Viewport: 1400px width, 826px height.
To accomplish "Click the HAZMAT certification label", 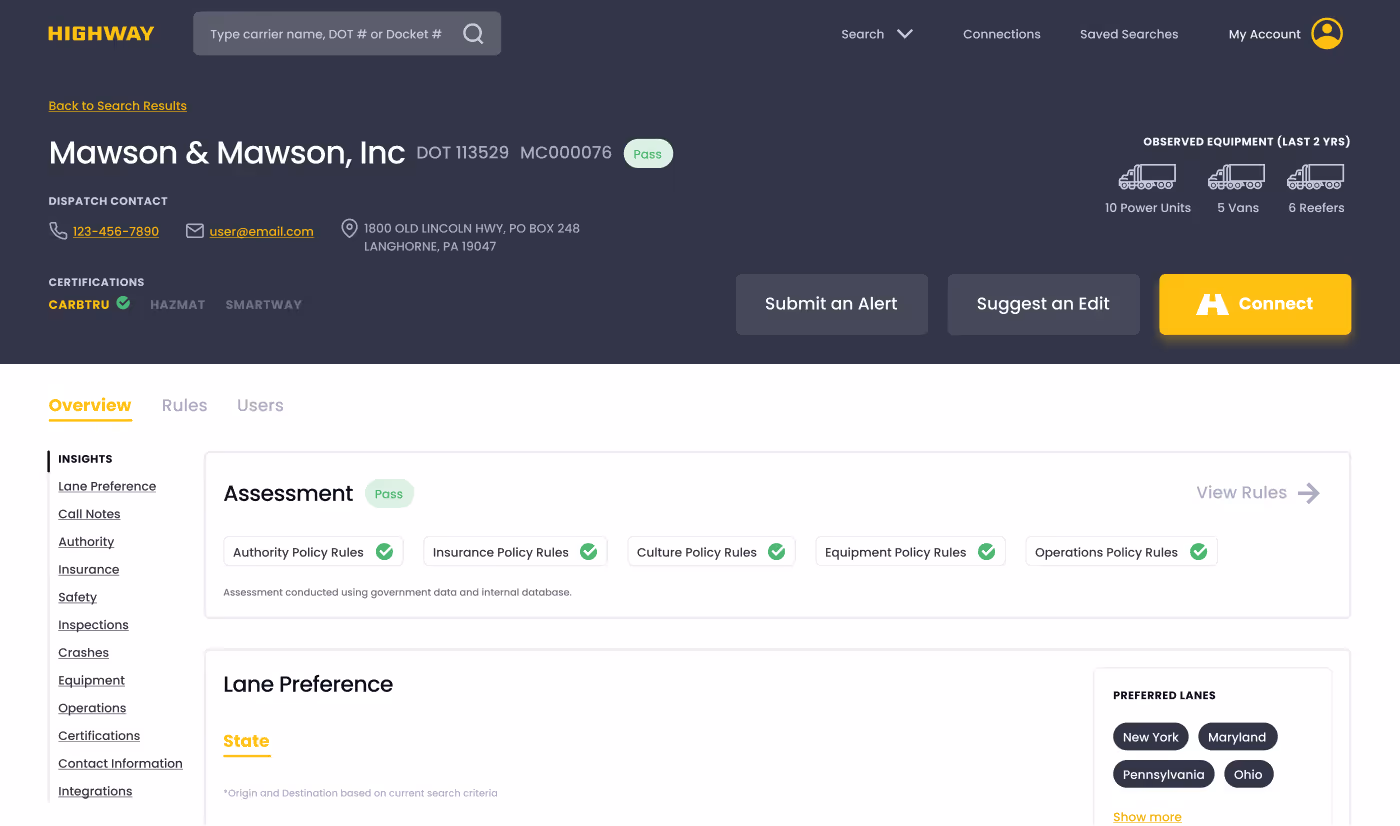I will point(178,305).
